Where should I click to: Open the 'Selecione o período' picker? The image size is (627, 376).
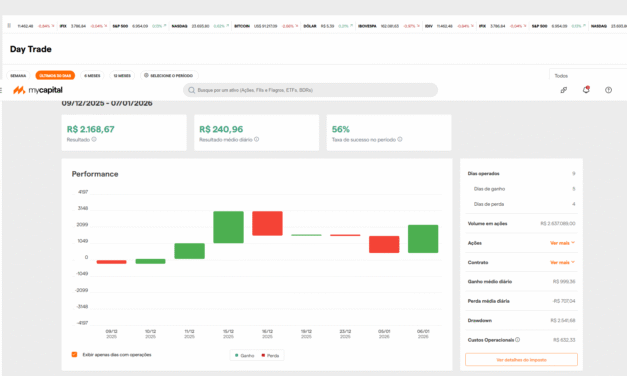point(169,75)
